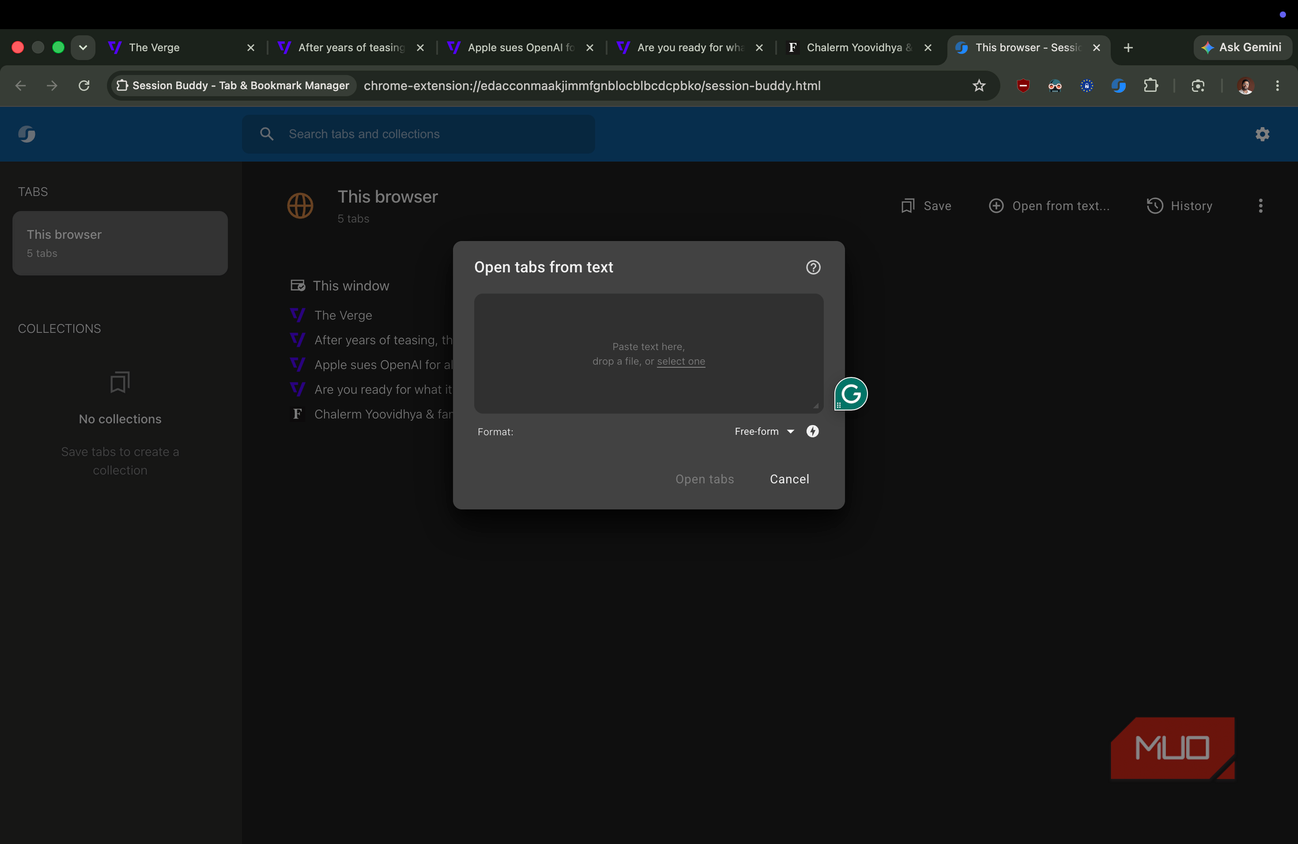Bookmark this page with the star icon
1298x844 pixels.
point(979,86)
